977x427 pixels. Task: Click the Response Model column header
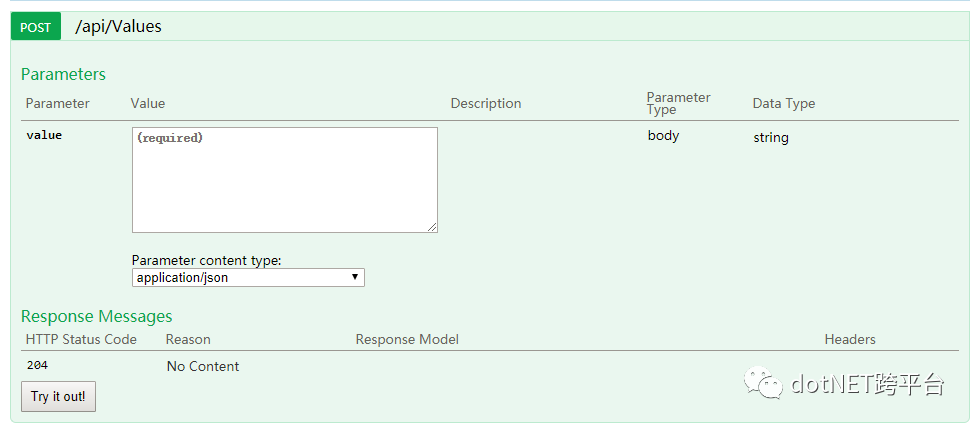[x=407, y=339]
